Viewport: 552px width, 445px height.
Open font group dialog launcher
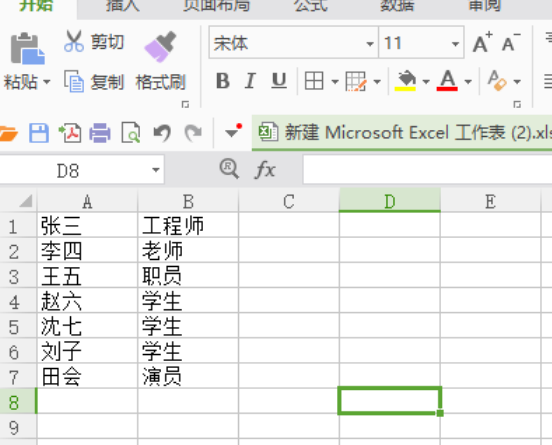pos(517,104)
